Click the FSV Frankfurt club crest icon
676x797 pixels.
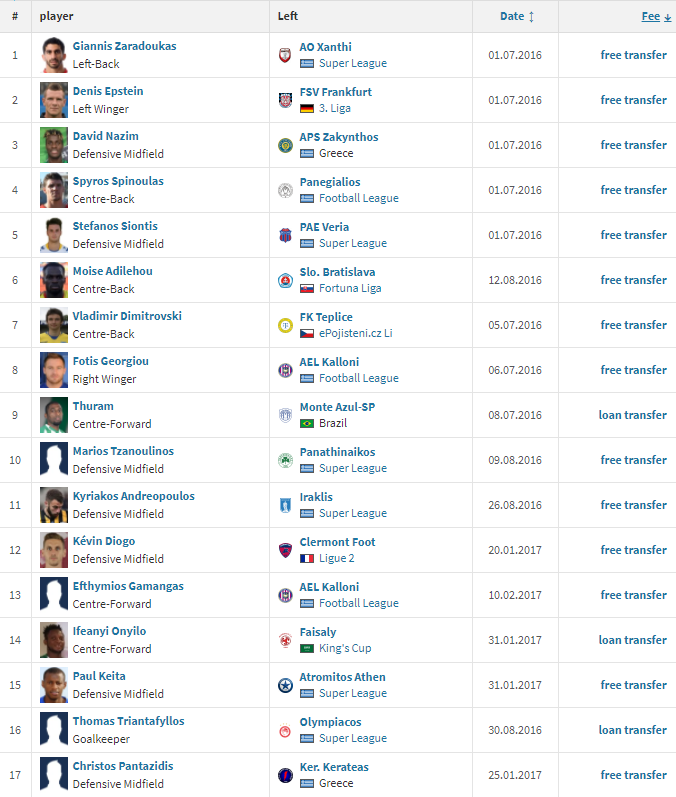[x=285, y=100]
